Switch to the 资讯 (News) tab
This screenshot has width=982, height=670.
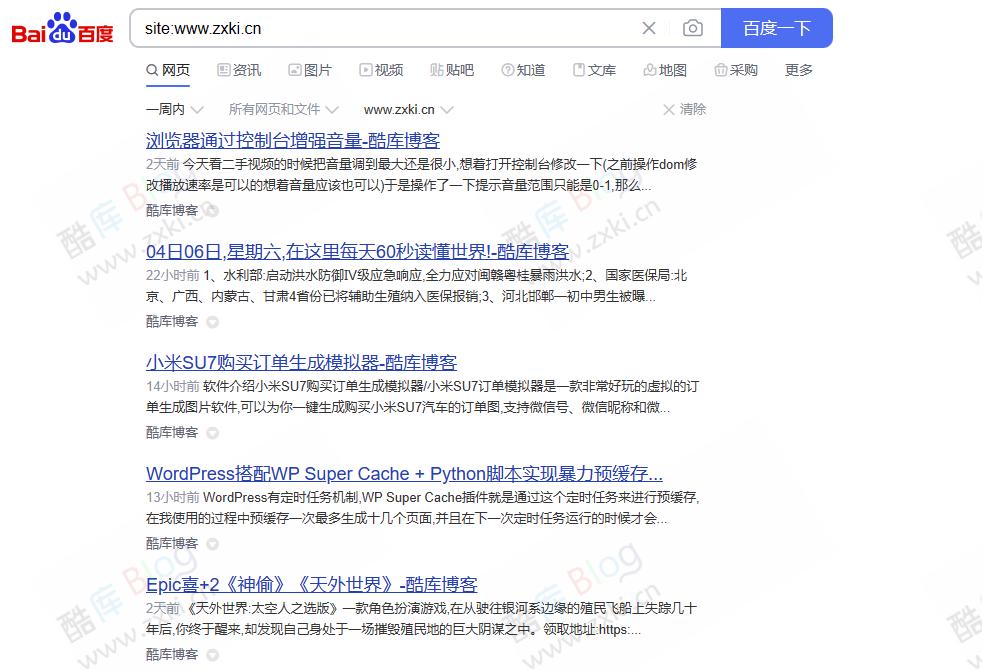pos(239,70)
